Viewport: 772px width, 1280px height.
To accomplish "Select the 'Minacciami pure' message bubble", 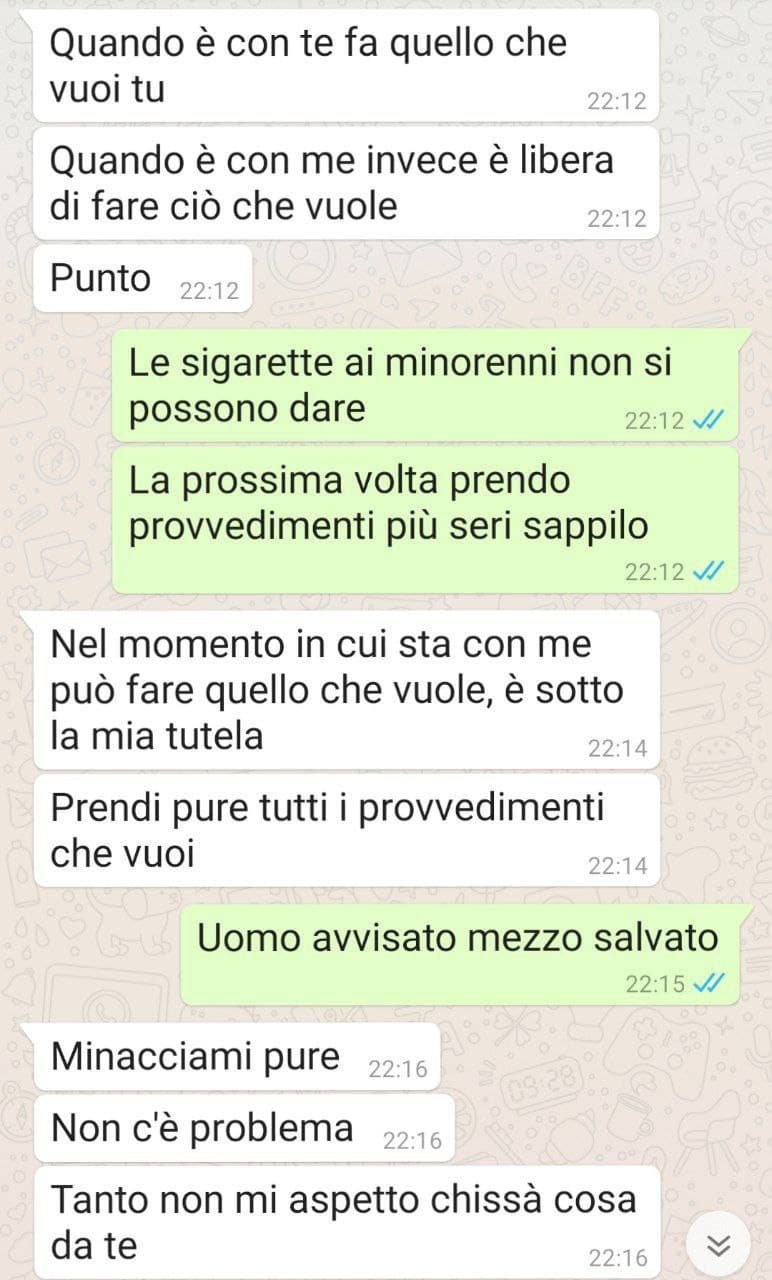I will (237, 1057).
